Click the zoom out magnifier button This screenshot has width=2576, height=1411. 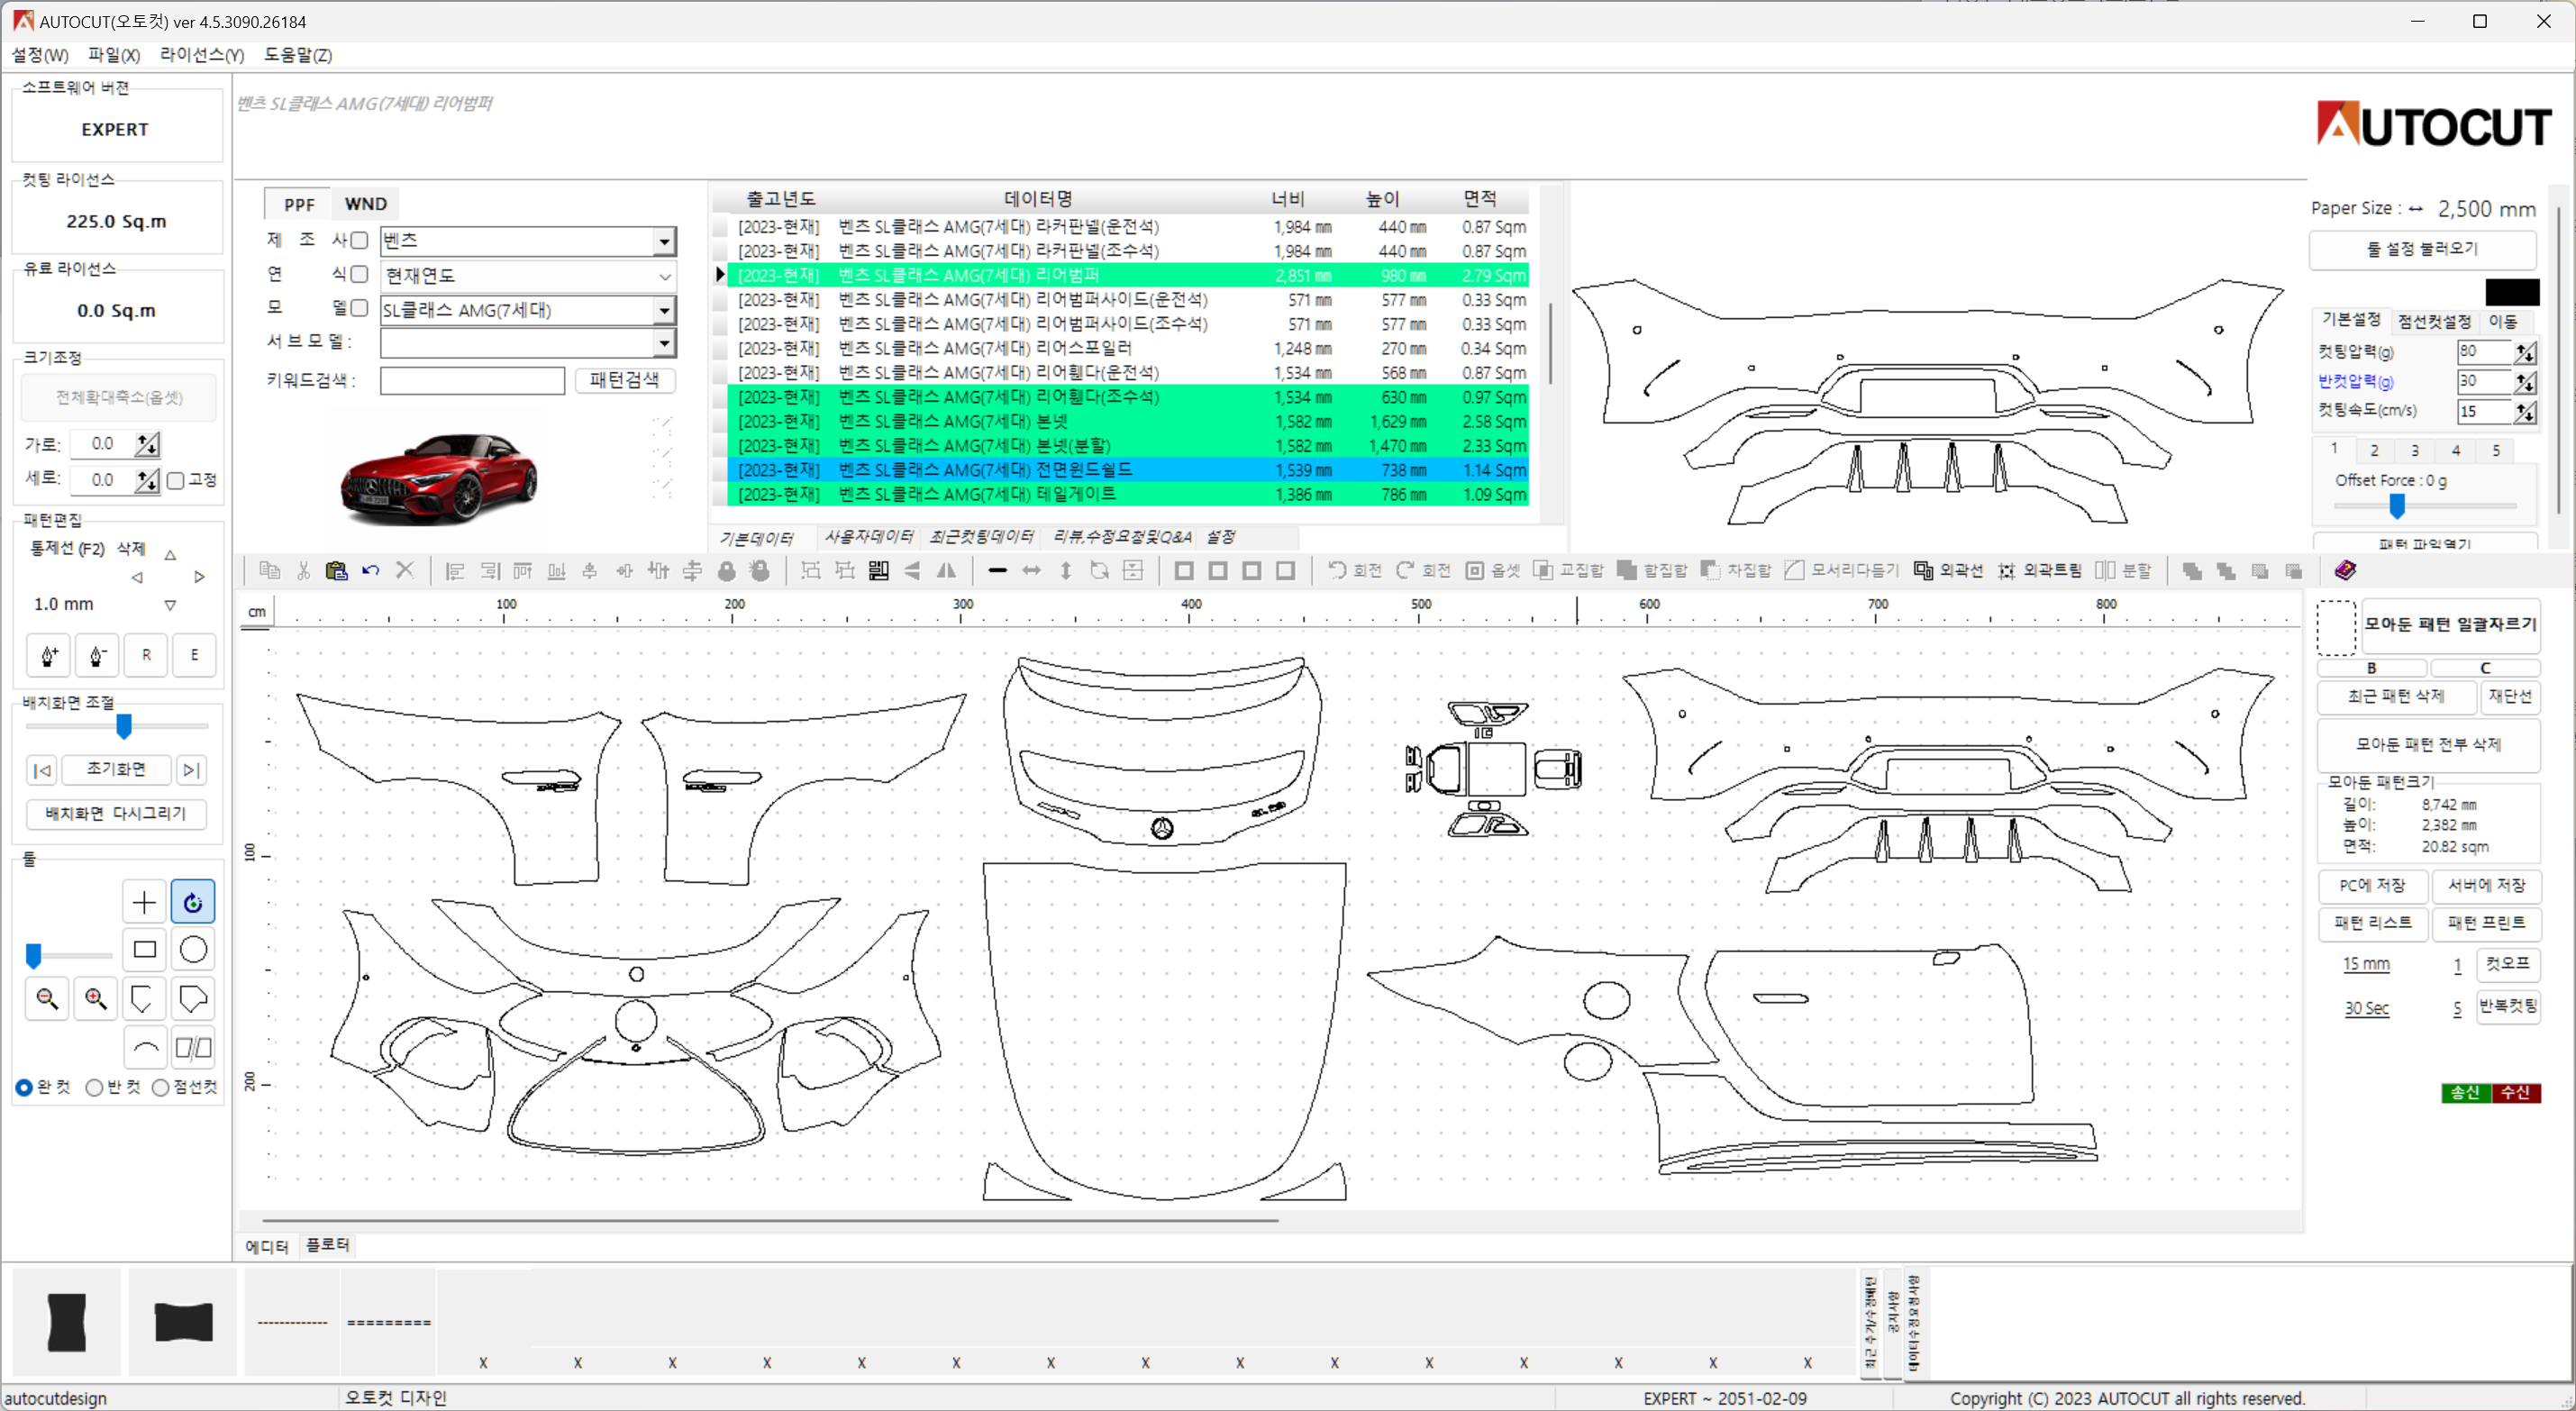[x=47, y=999]
